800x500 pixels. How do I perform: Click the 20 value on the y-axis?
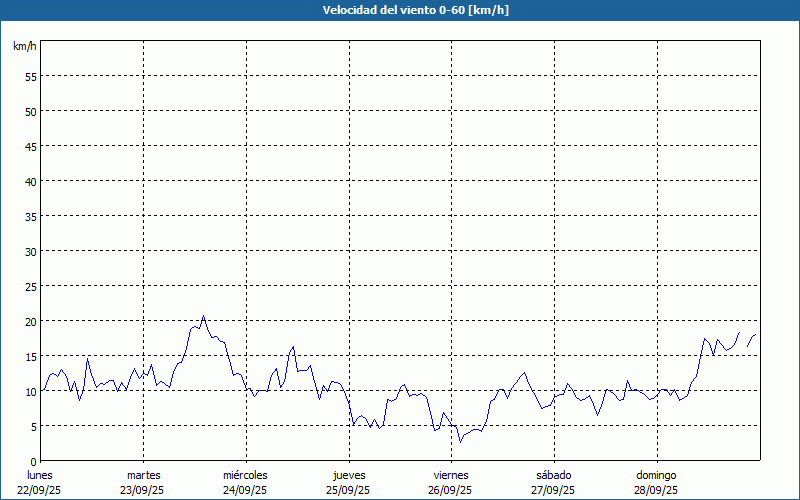[30, 321]
